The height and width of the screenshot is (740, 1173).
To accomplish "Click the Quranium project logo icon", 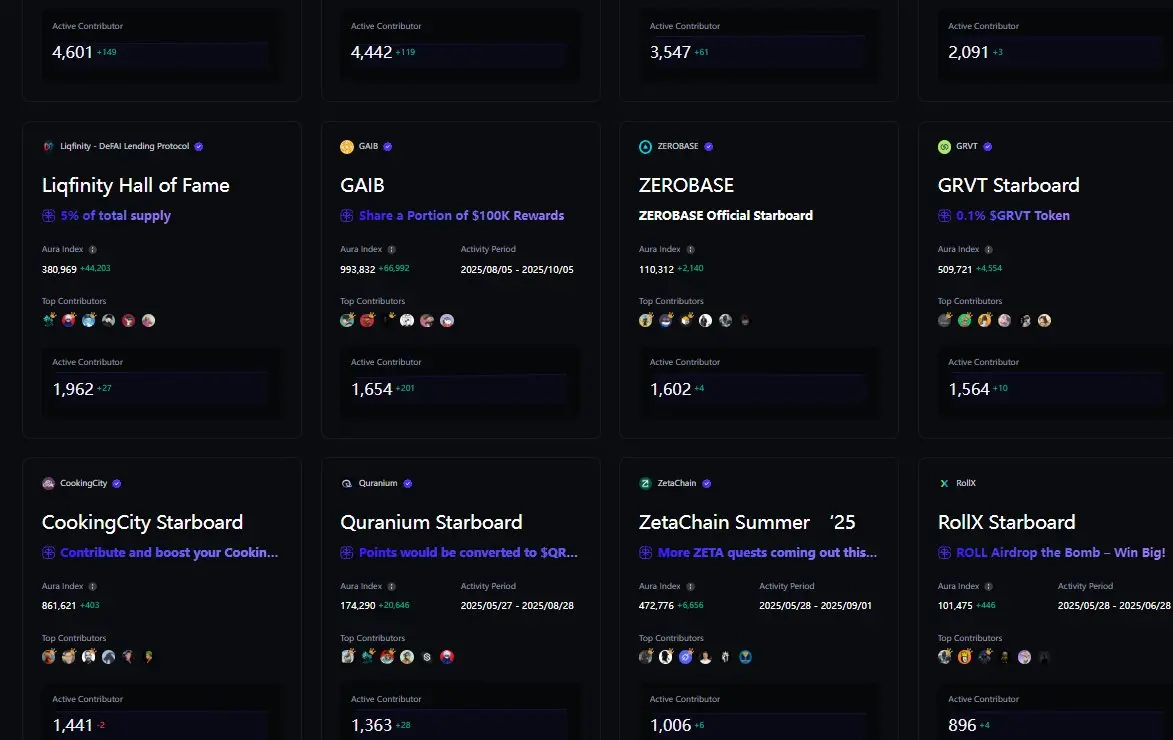I will [x=347, y=483].
